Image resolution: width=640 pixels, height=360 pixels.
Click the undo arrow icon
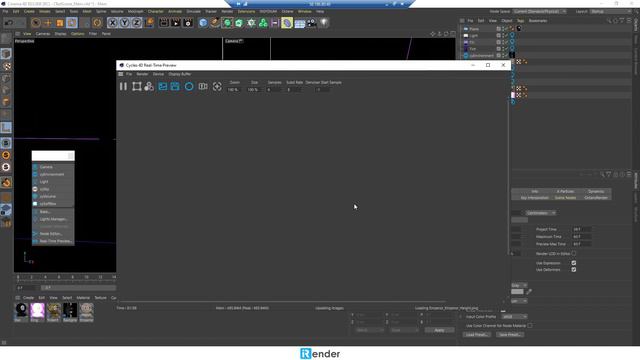tap(9, 23)
